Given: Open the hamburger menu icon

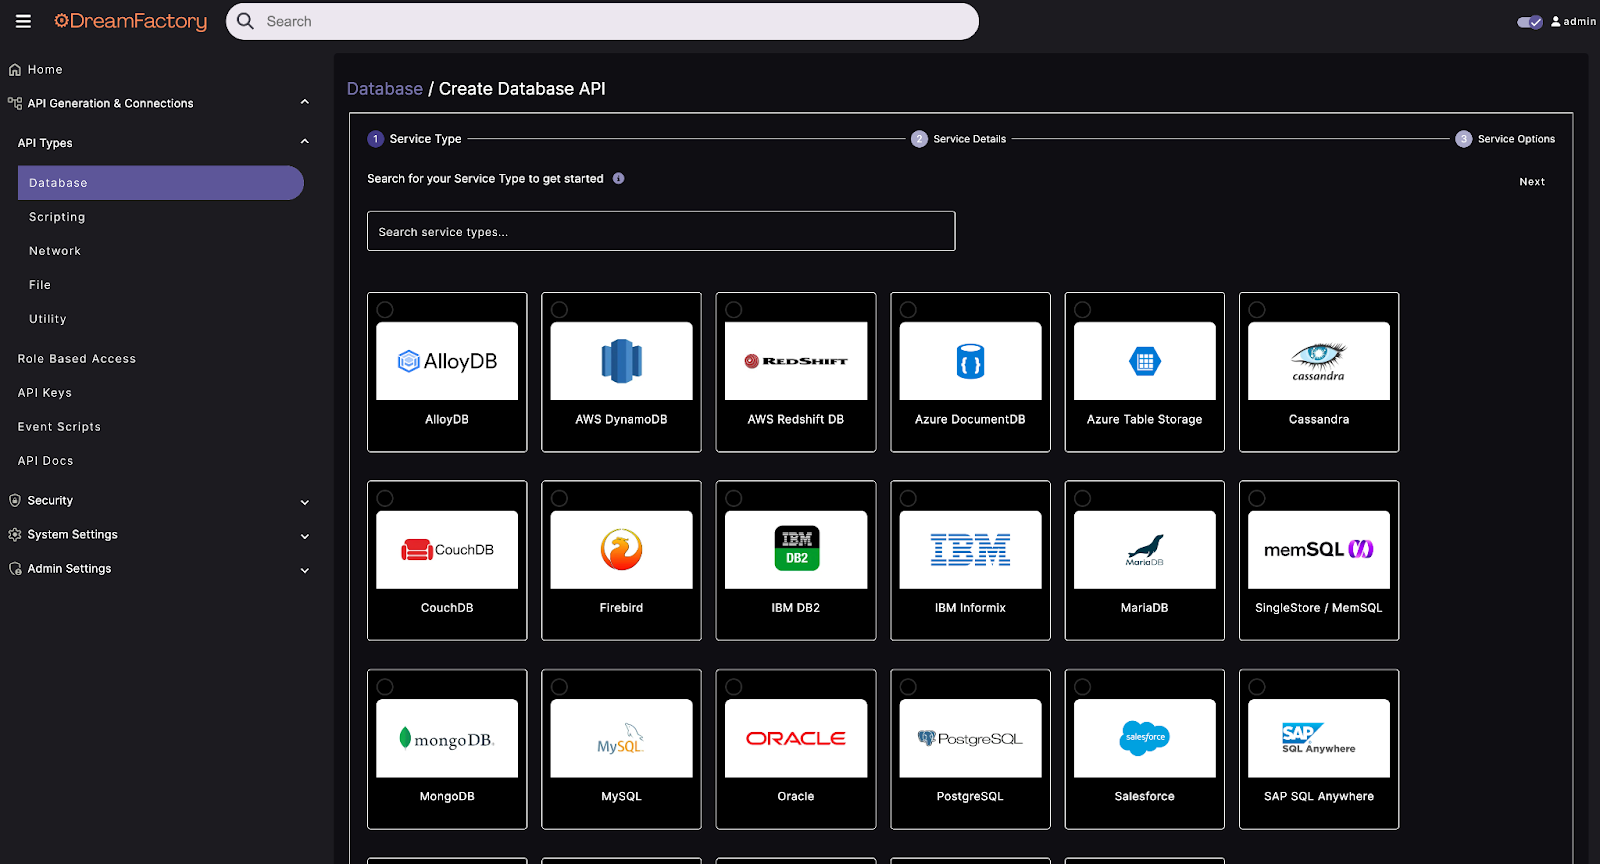Looking at the screenshot, I should pyautogui.click(x=23, y=21).
